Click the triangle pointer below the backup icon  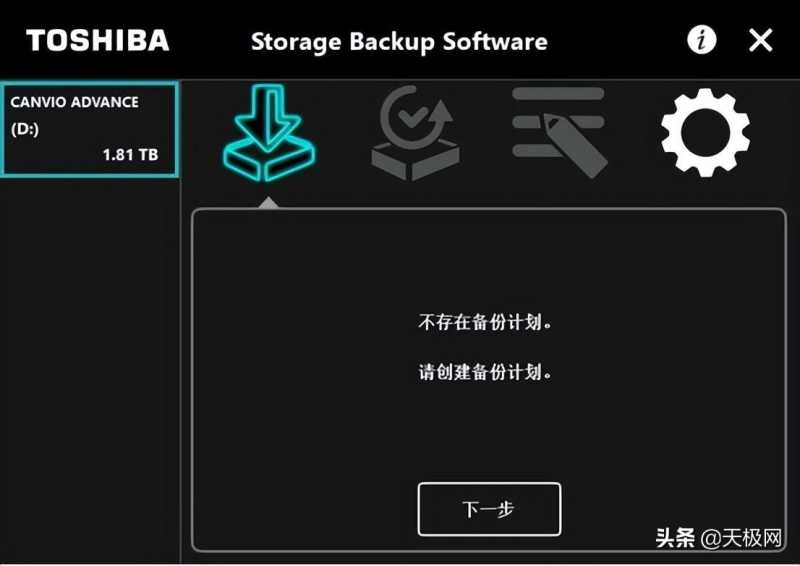click(x=268, y=203)
